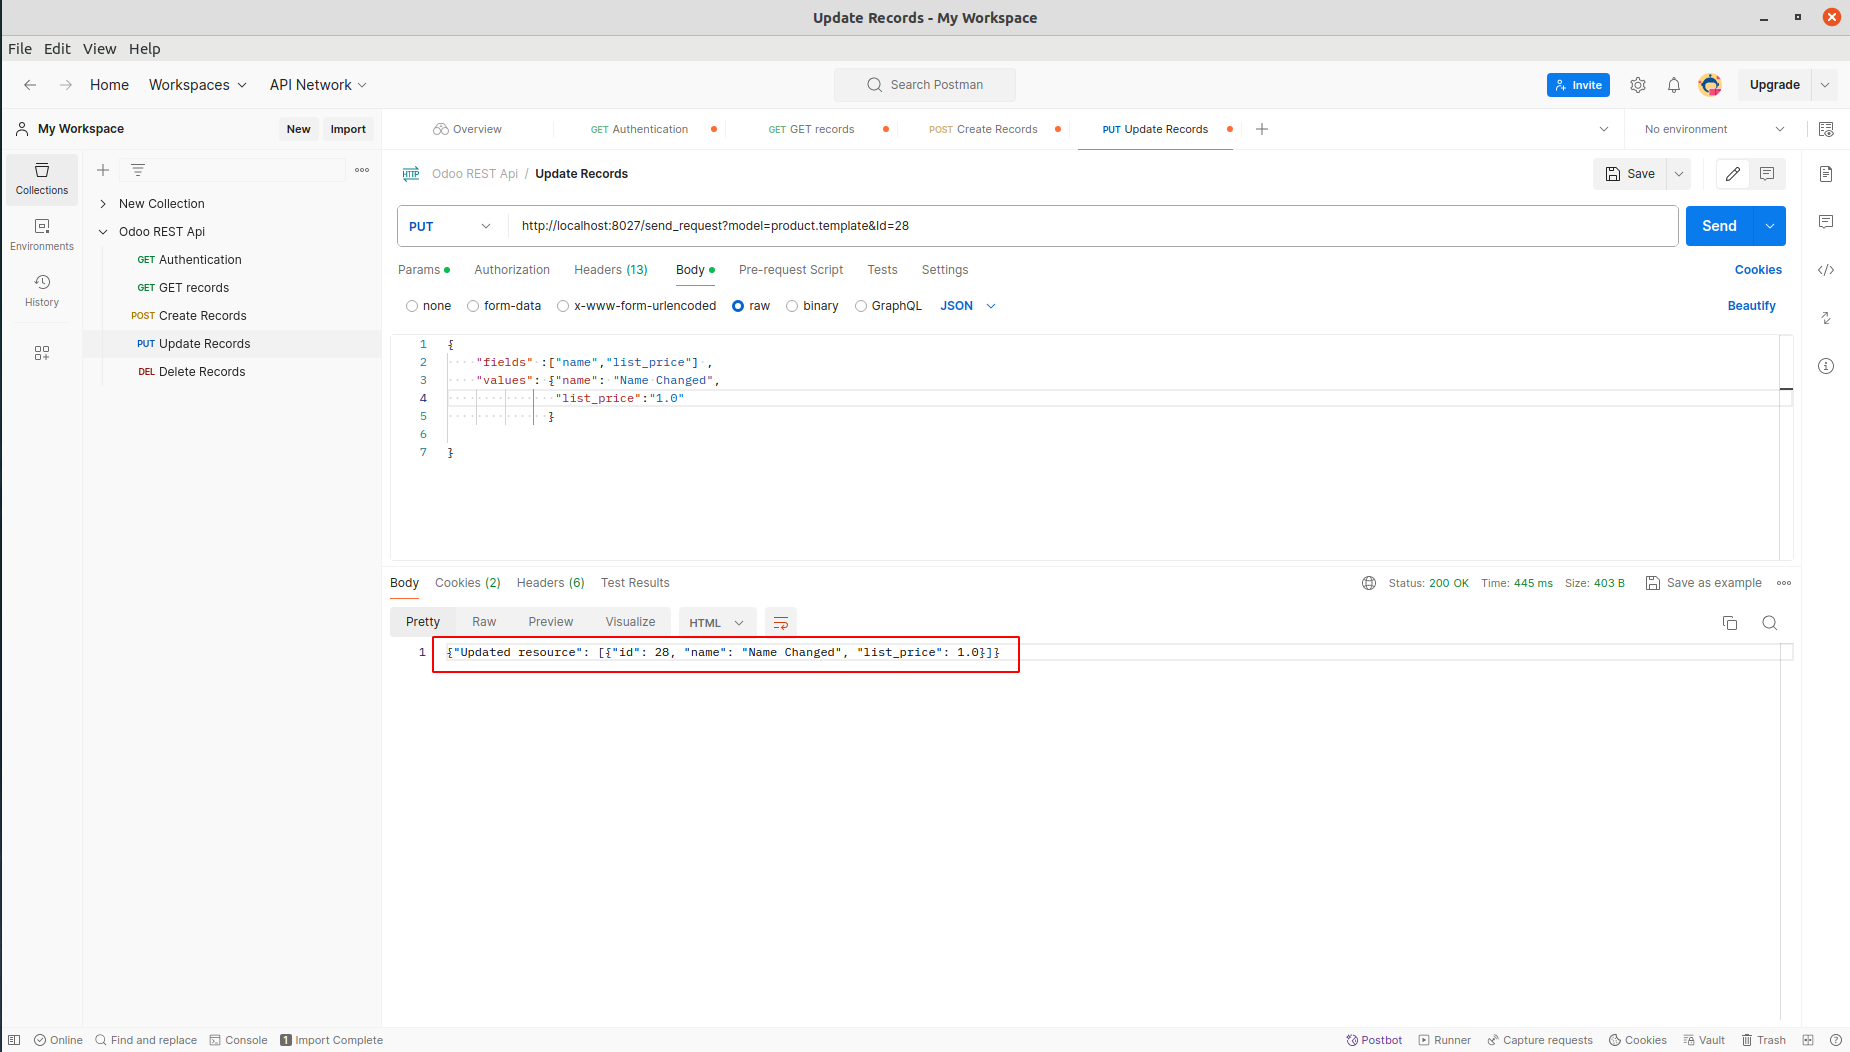1850x1052 pixels.
Task: Open the notifications bell
Action: (x=1674, y=85)
